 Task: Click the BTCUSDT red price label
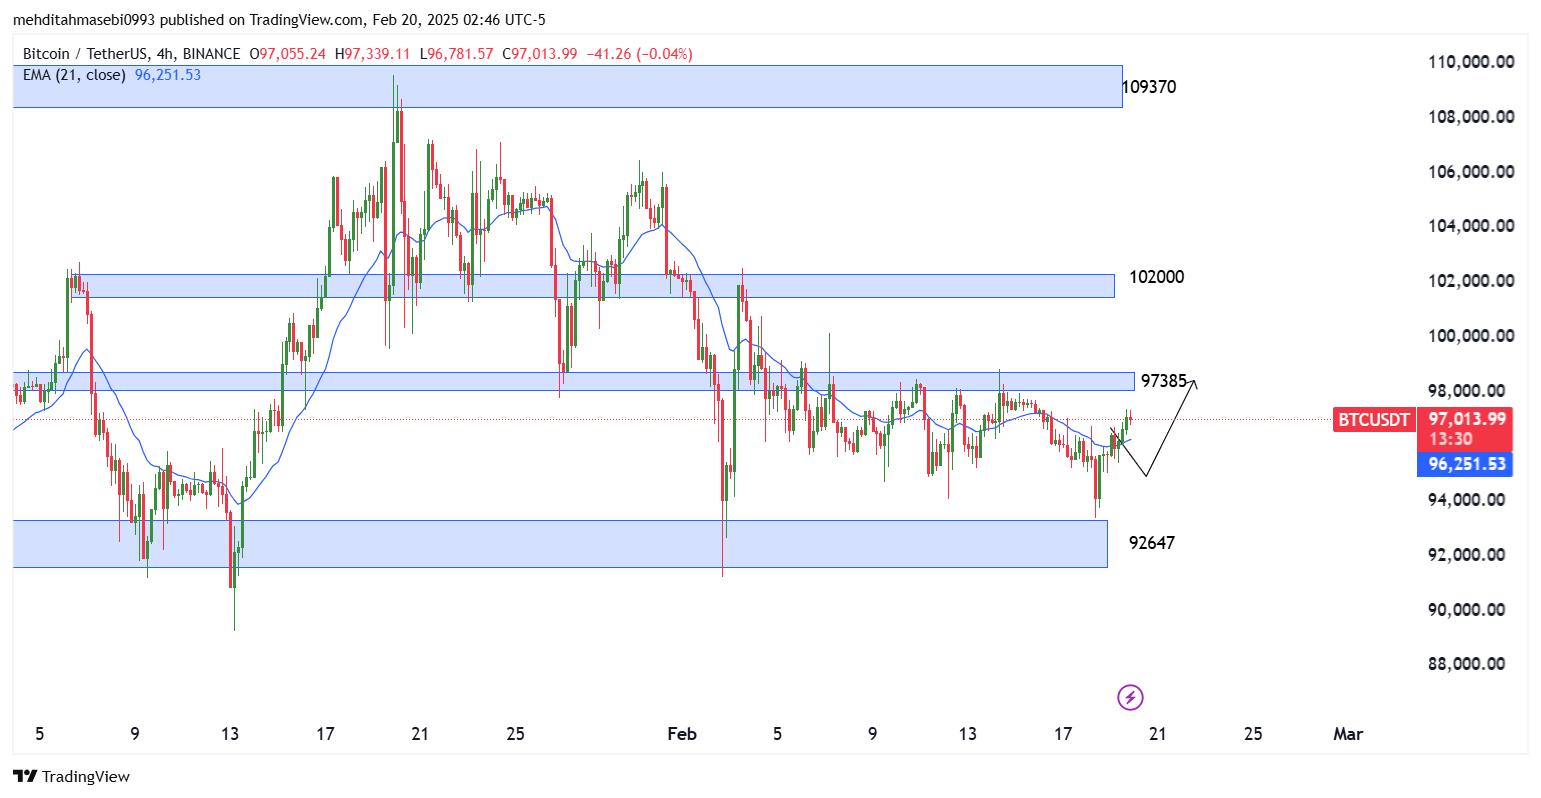(1374, 420)
